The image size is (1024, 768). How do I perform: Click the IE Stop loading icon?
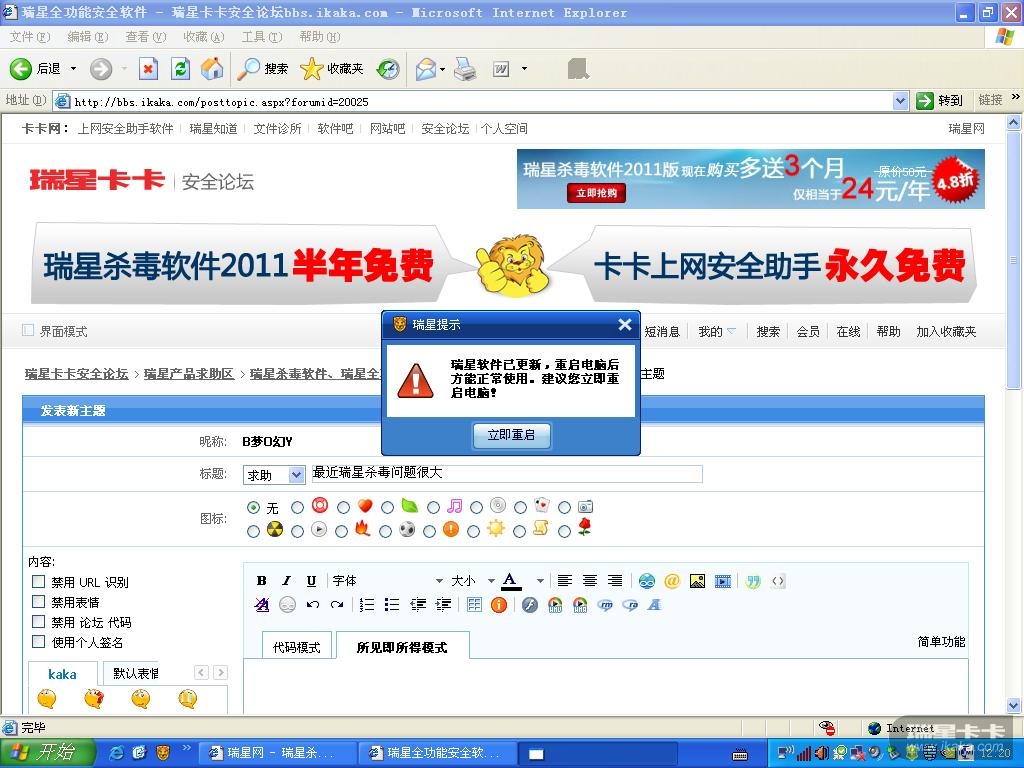point(148,69)
